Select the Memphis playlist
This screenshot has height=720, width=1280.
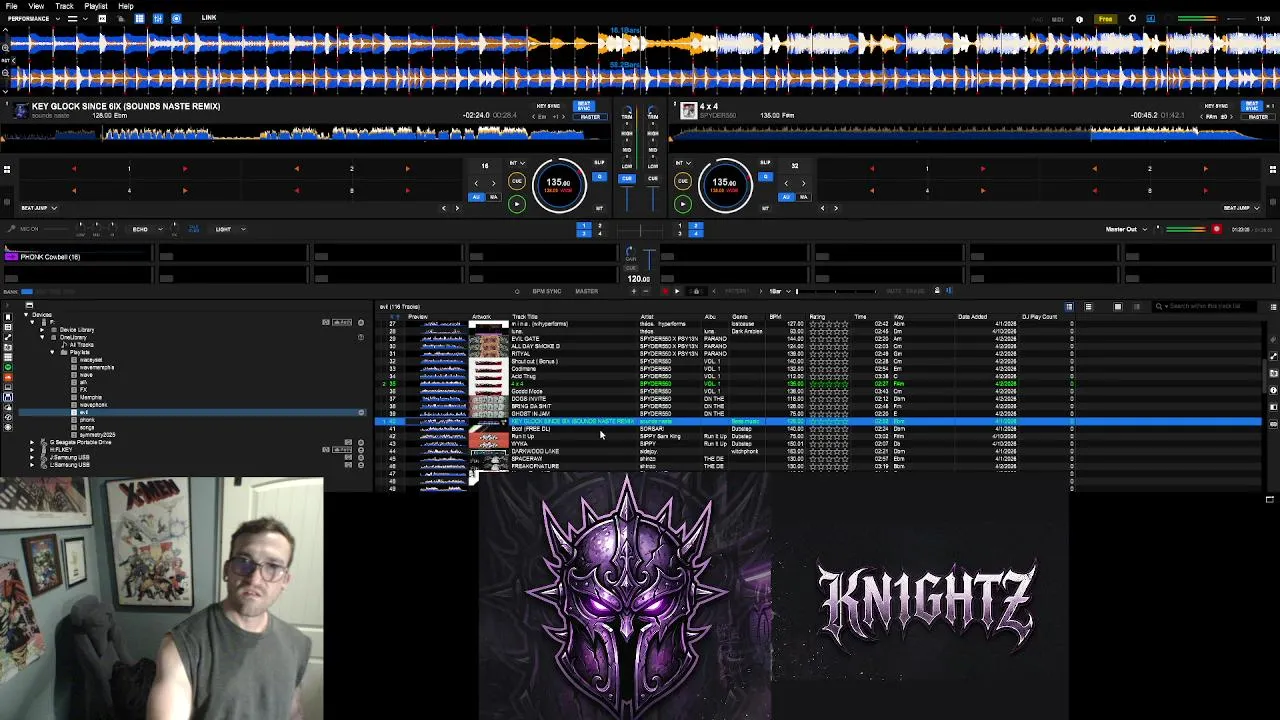[x=90, y=397]
